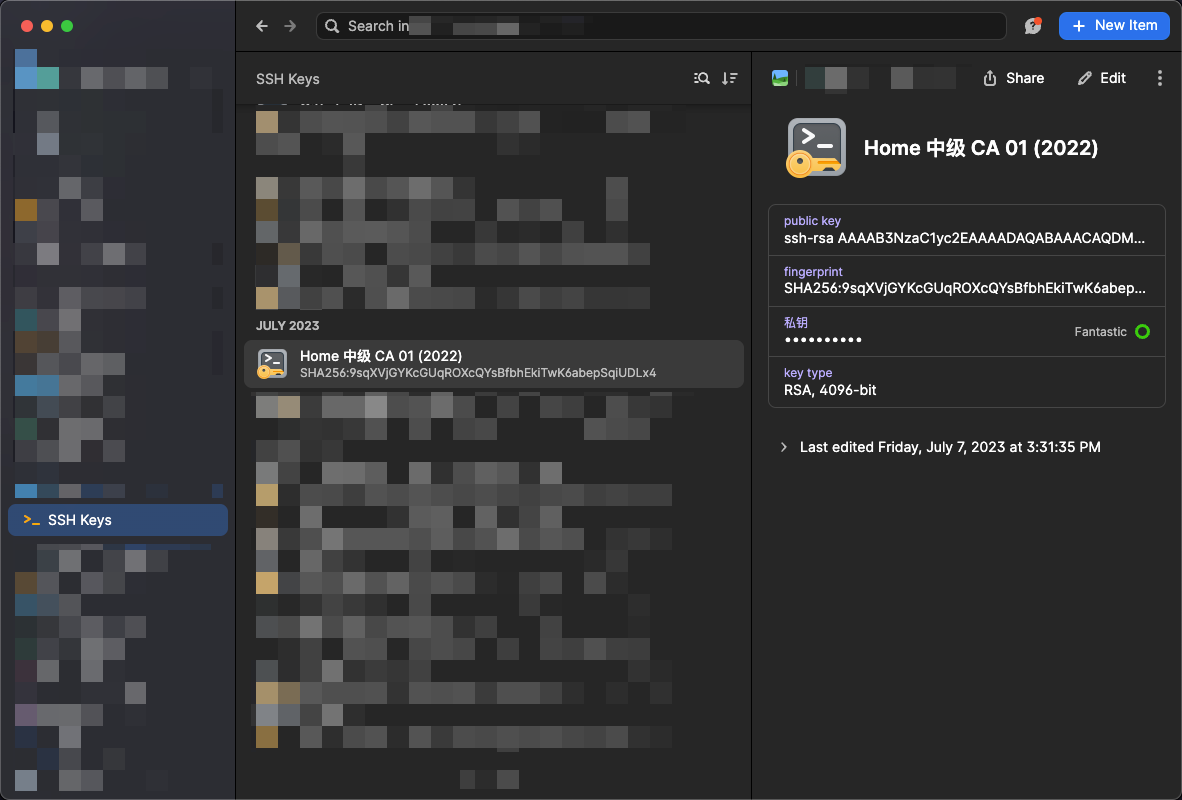Expand the Last edited history section
Image resolution: width=1182 pixels, height=800 pixels.
[784, 447]
